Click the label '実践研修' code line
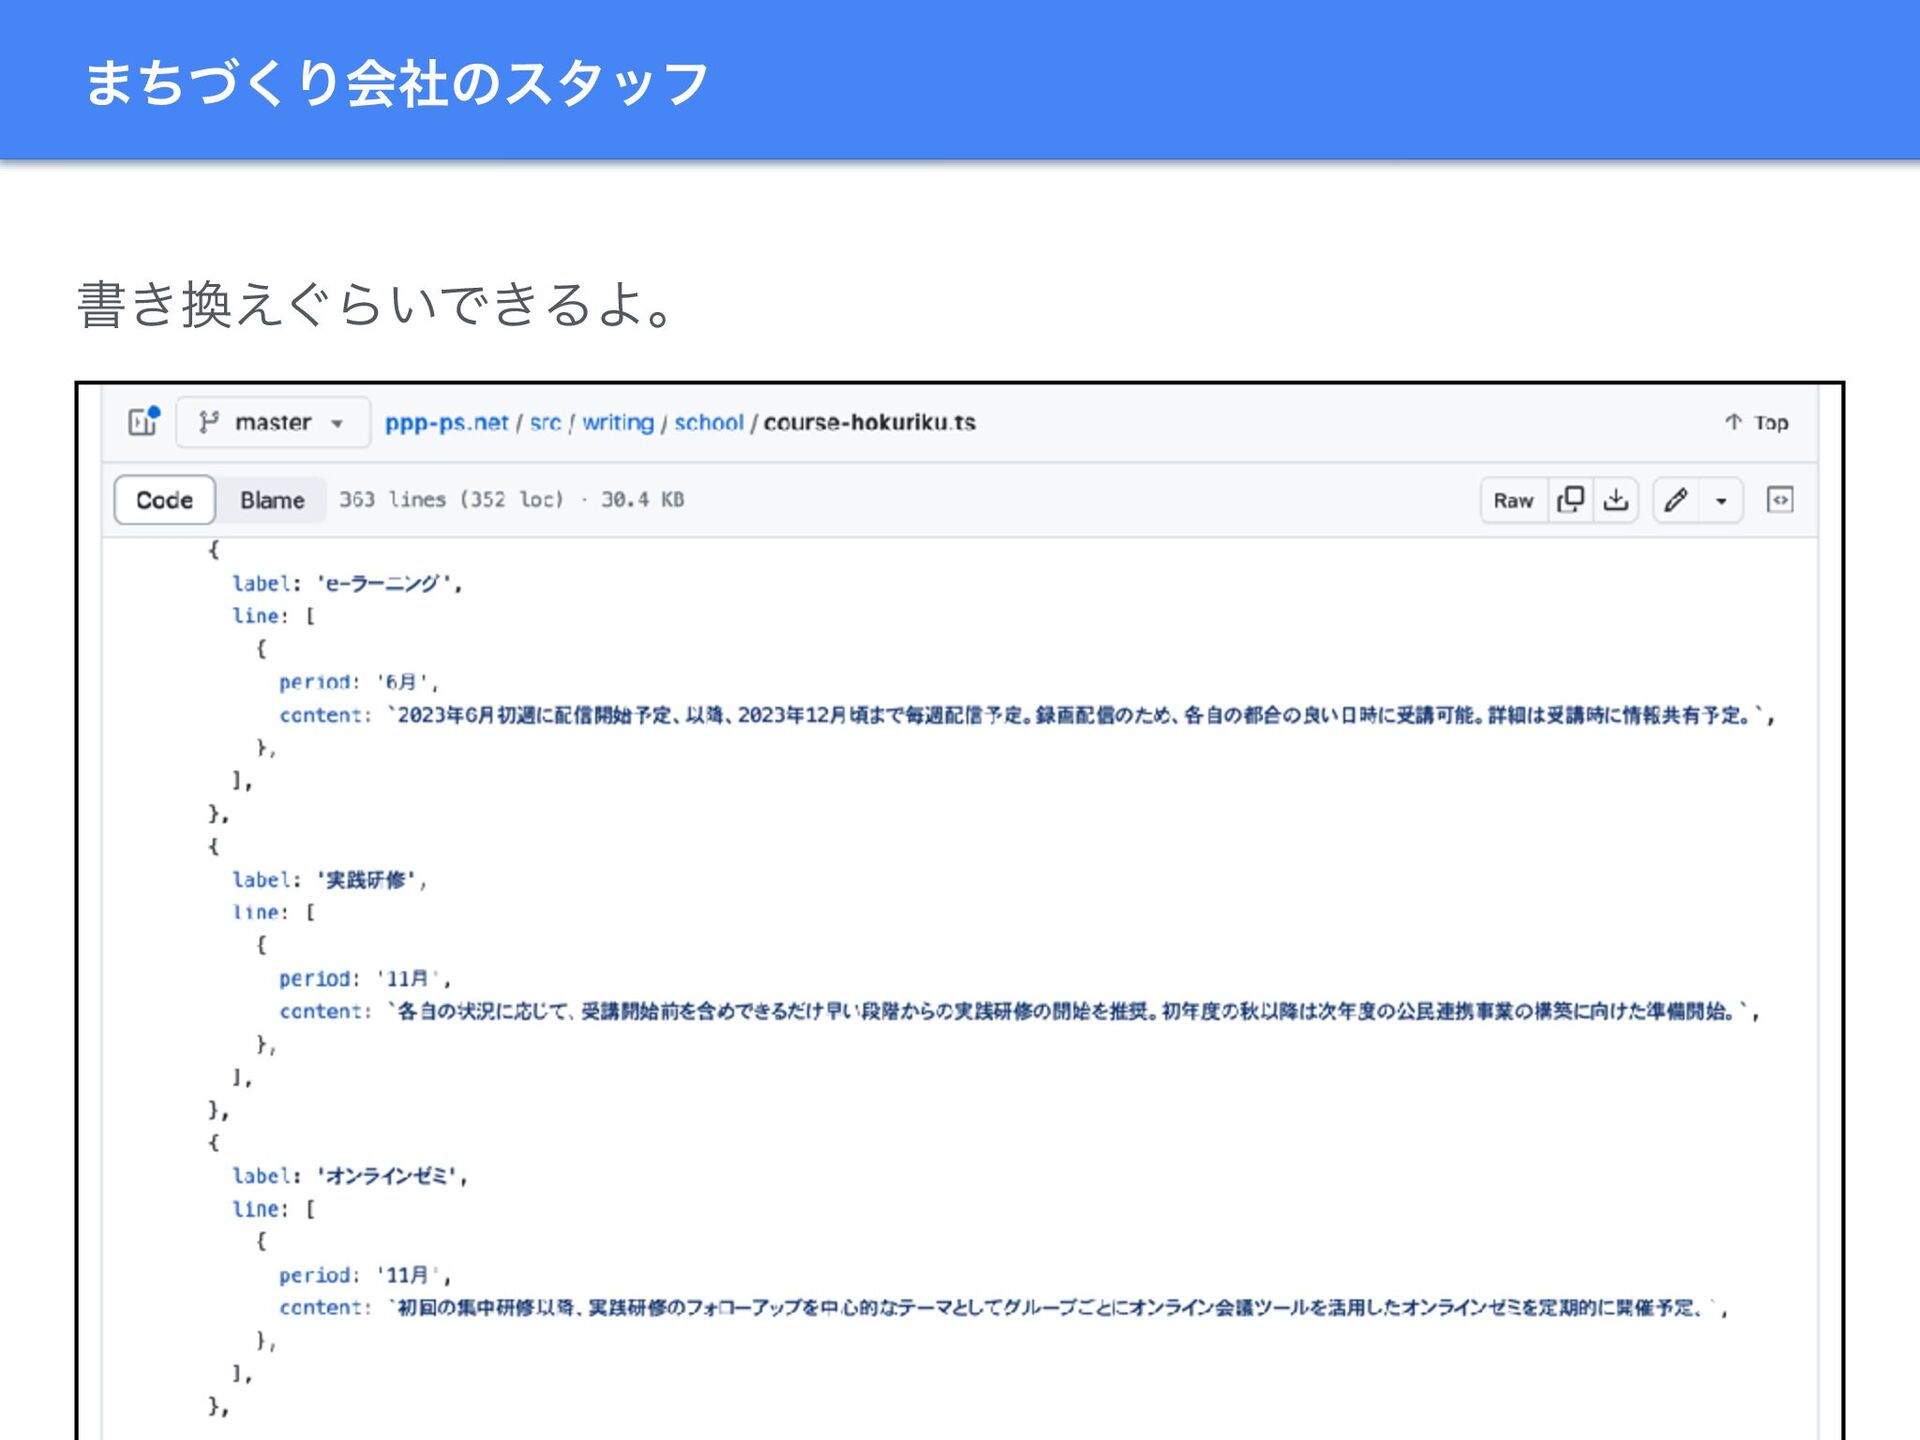Viewport: 1920px width, 1440px height. [329, 879]
